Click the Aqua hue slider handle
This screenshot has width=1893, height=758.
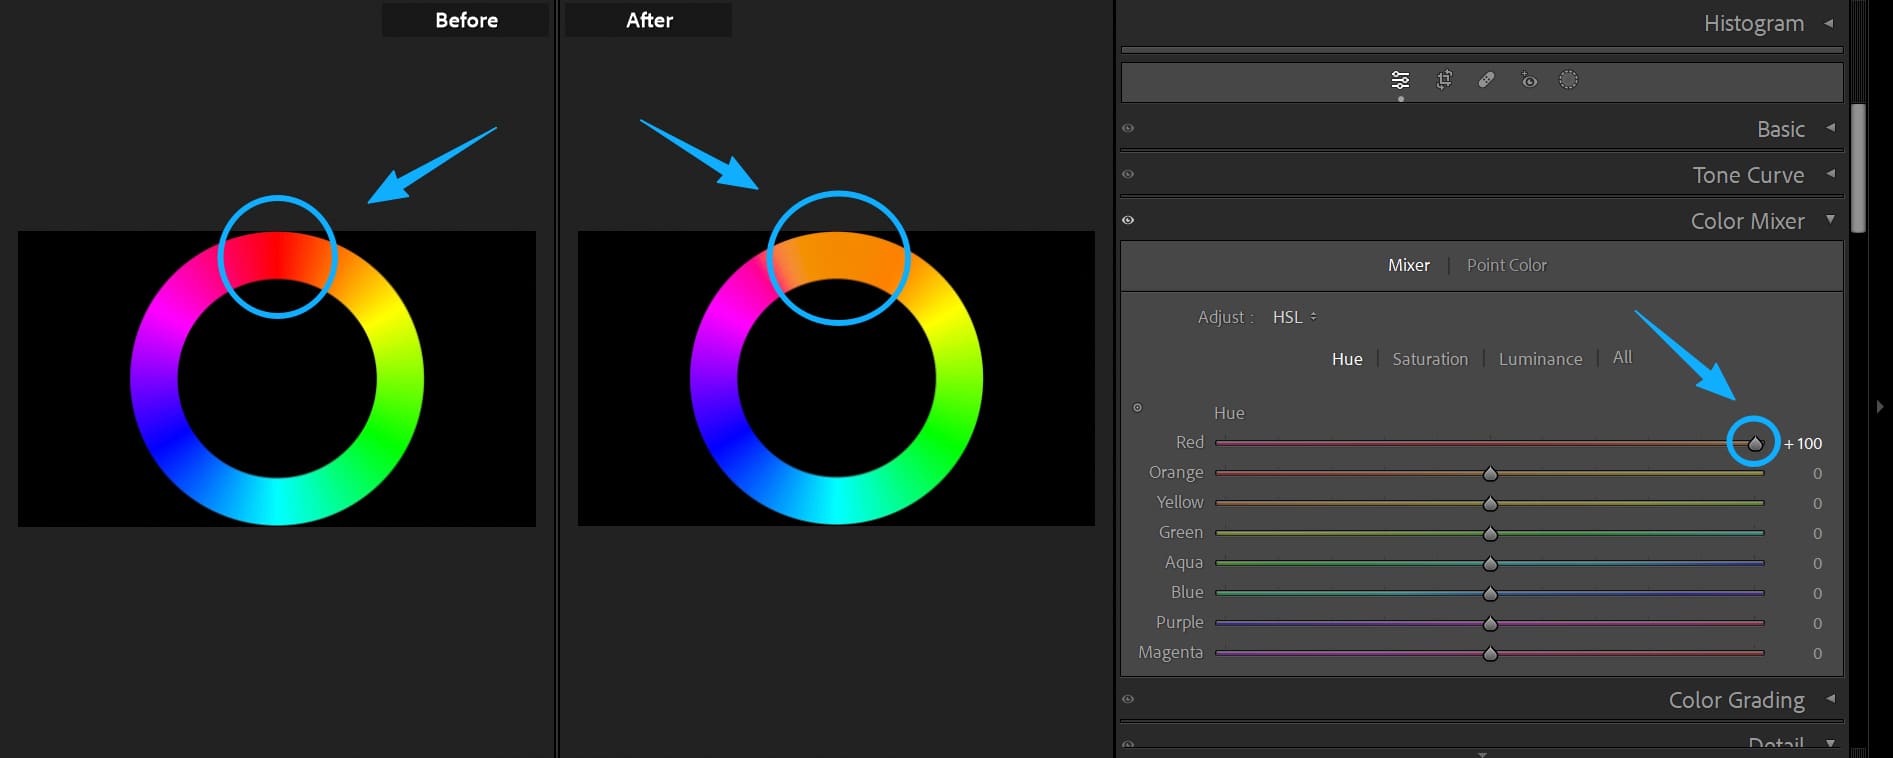tap(1490, 563)
